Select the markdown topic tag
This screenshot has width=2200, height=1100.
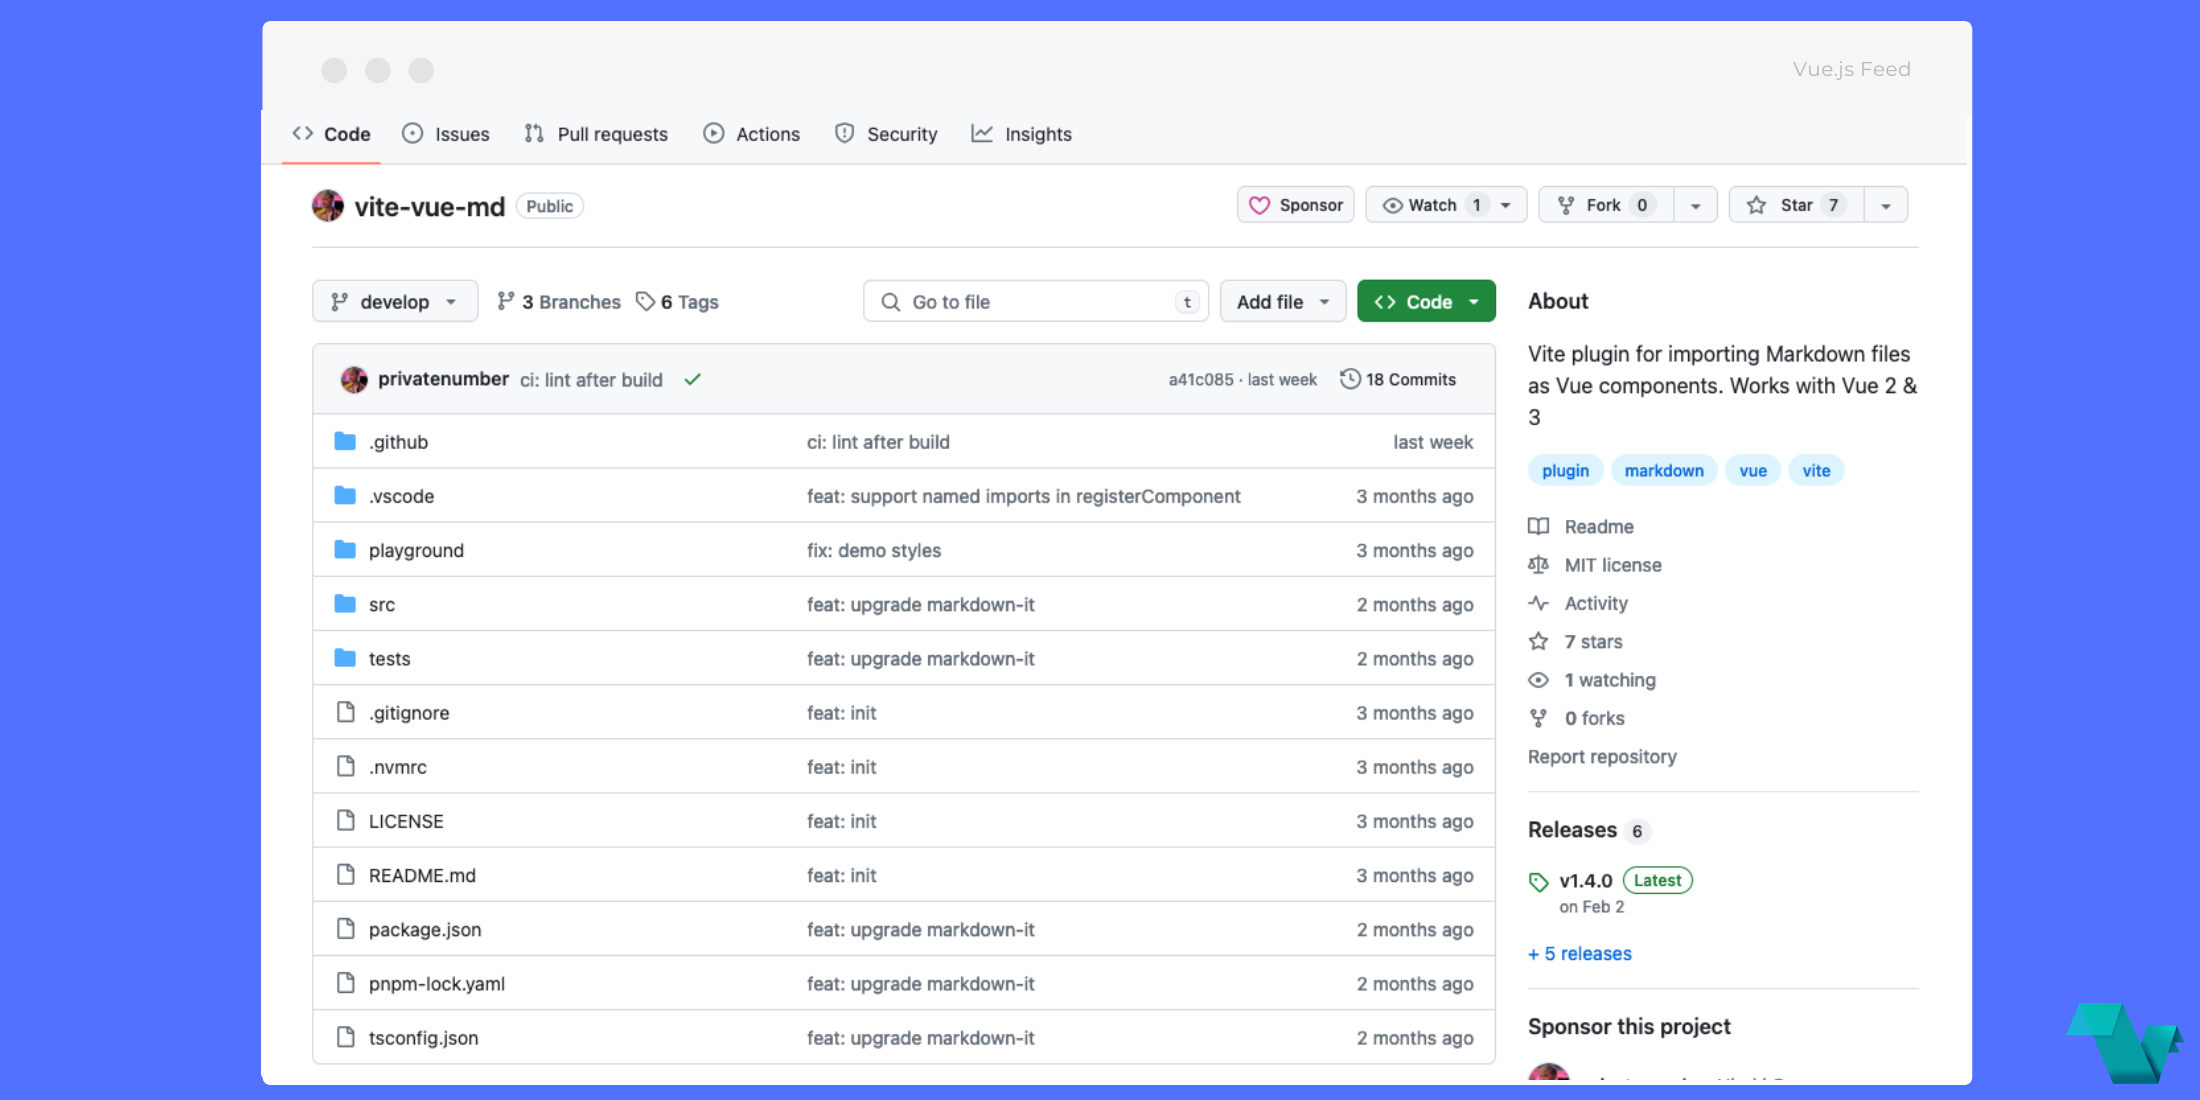[1664, 471]
